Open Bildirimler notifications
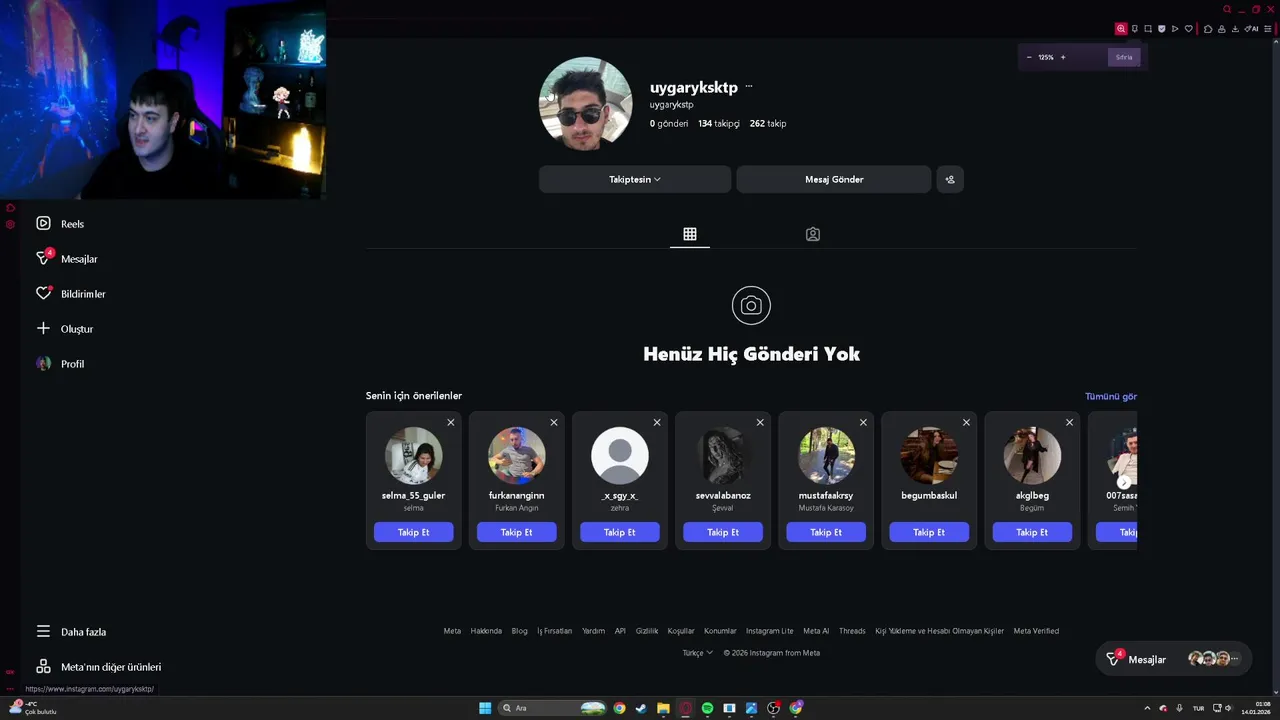 [71, 294]
